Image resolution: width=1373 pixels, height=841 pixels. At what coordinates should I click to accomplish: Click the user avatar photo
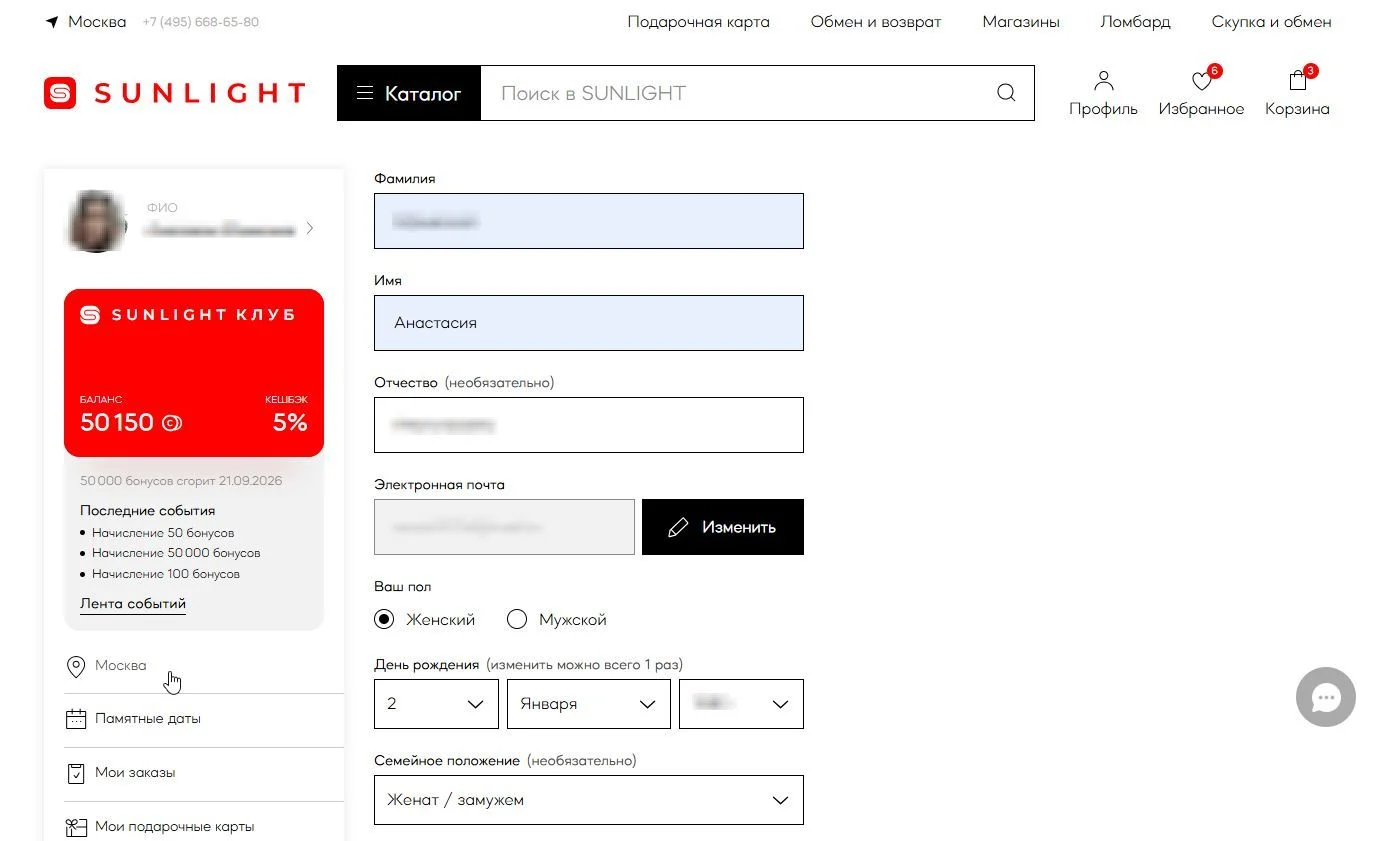click(x=96, y=221)
